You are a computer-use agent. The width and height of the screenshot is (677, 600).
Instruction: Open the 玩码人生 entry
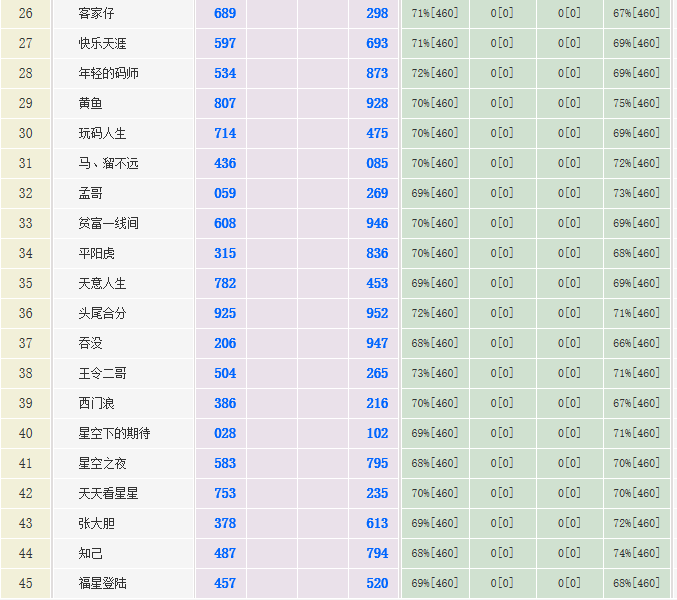point(102,133)
